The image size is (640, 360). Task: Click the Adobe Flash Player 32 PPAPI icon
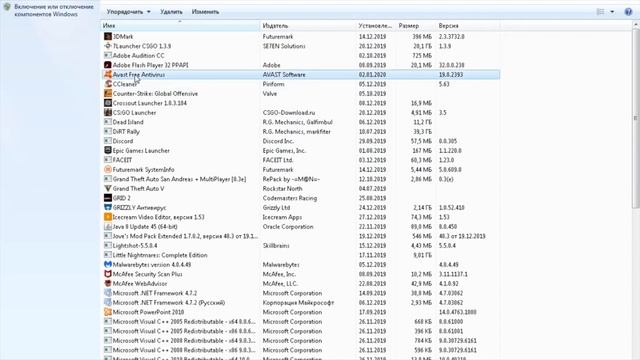pyautogui.click(x=108, y=65)
